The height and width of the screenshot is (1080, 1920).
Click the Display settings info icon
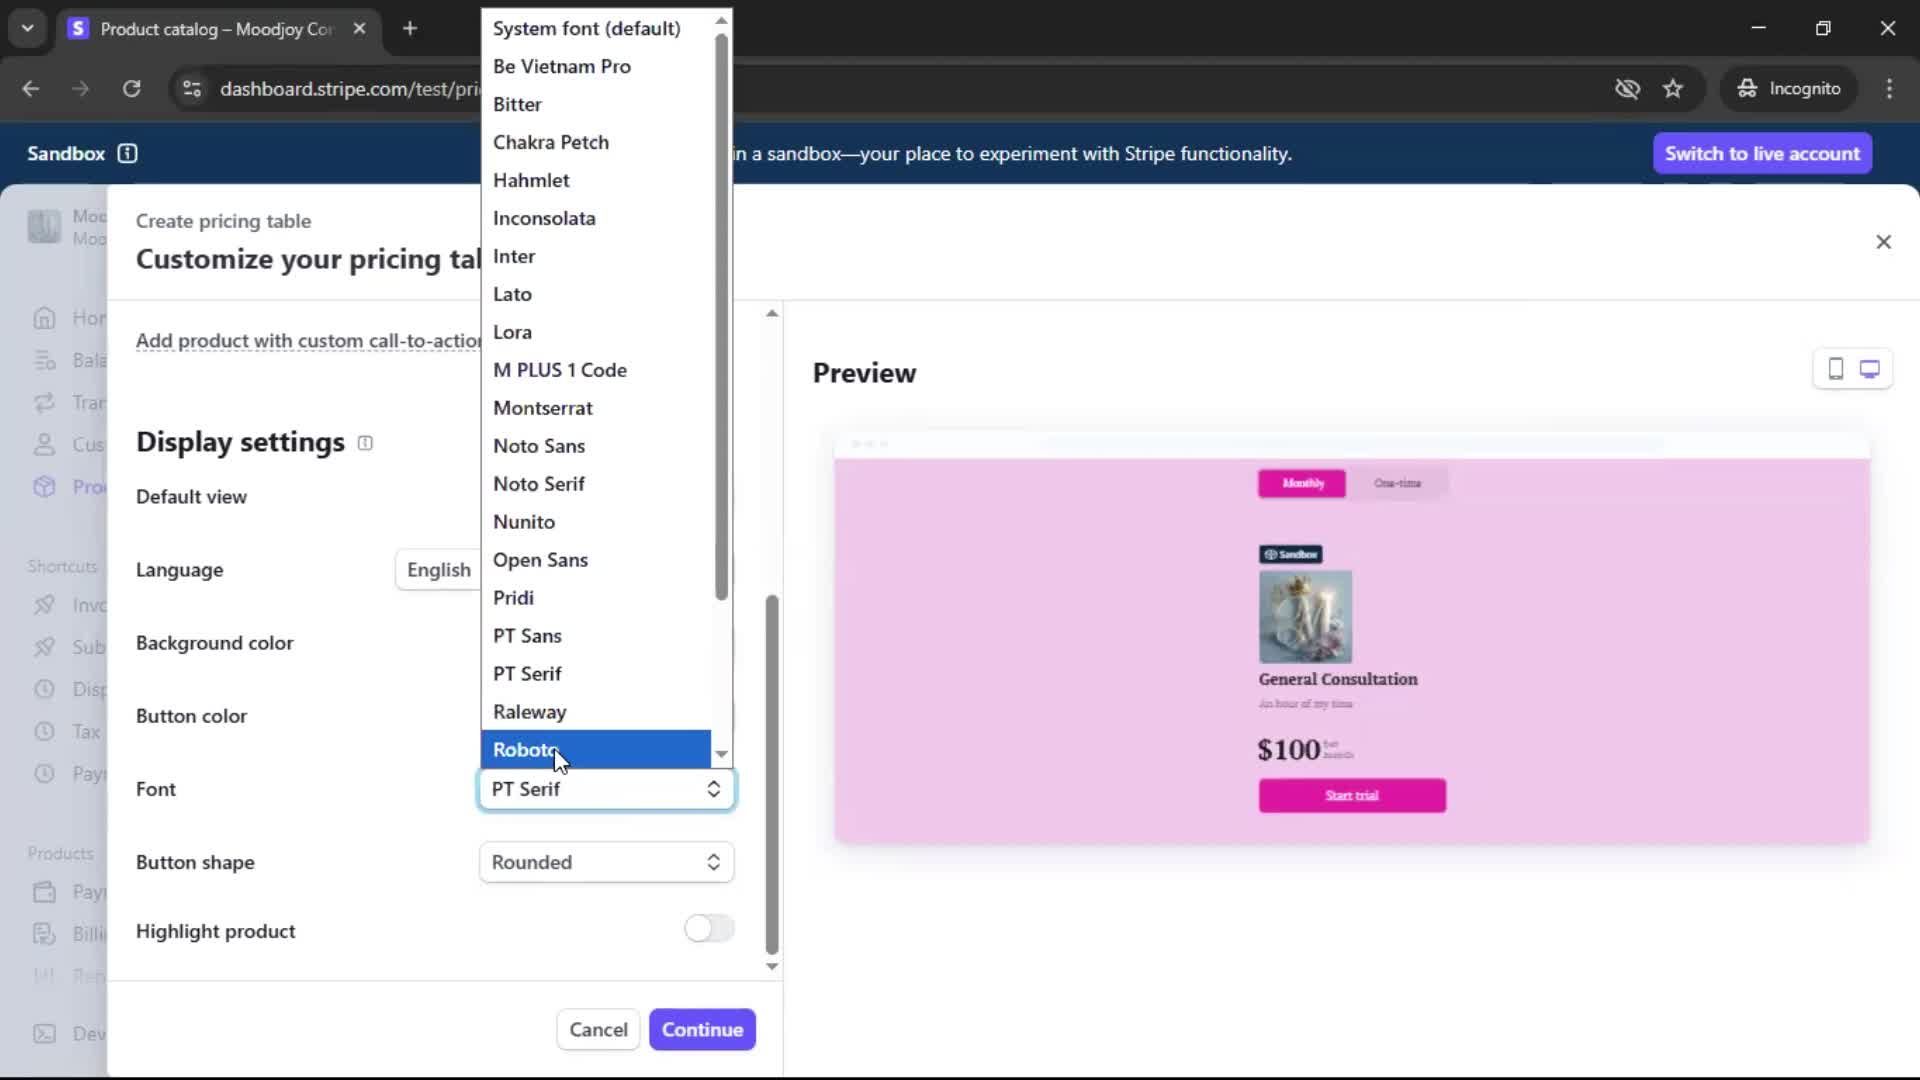coord(365,443)
